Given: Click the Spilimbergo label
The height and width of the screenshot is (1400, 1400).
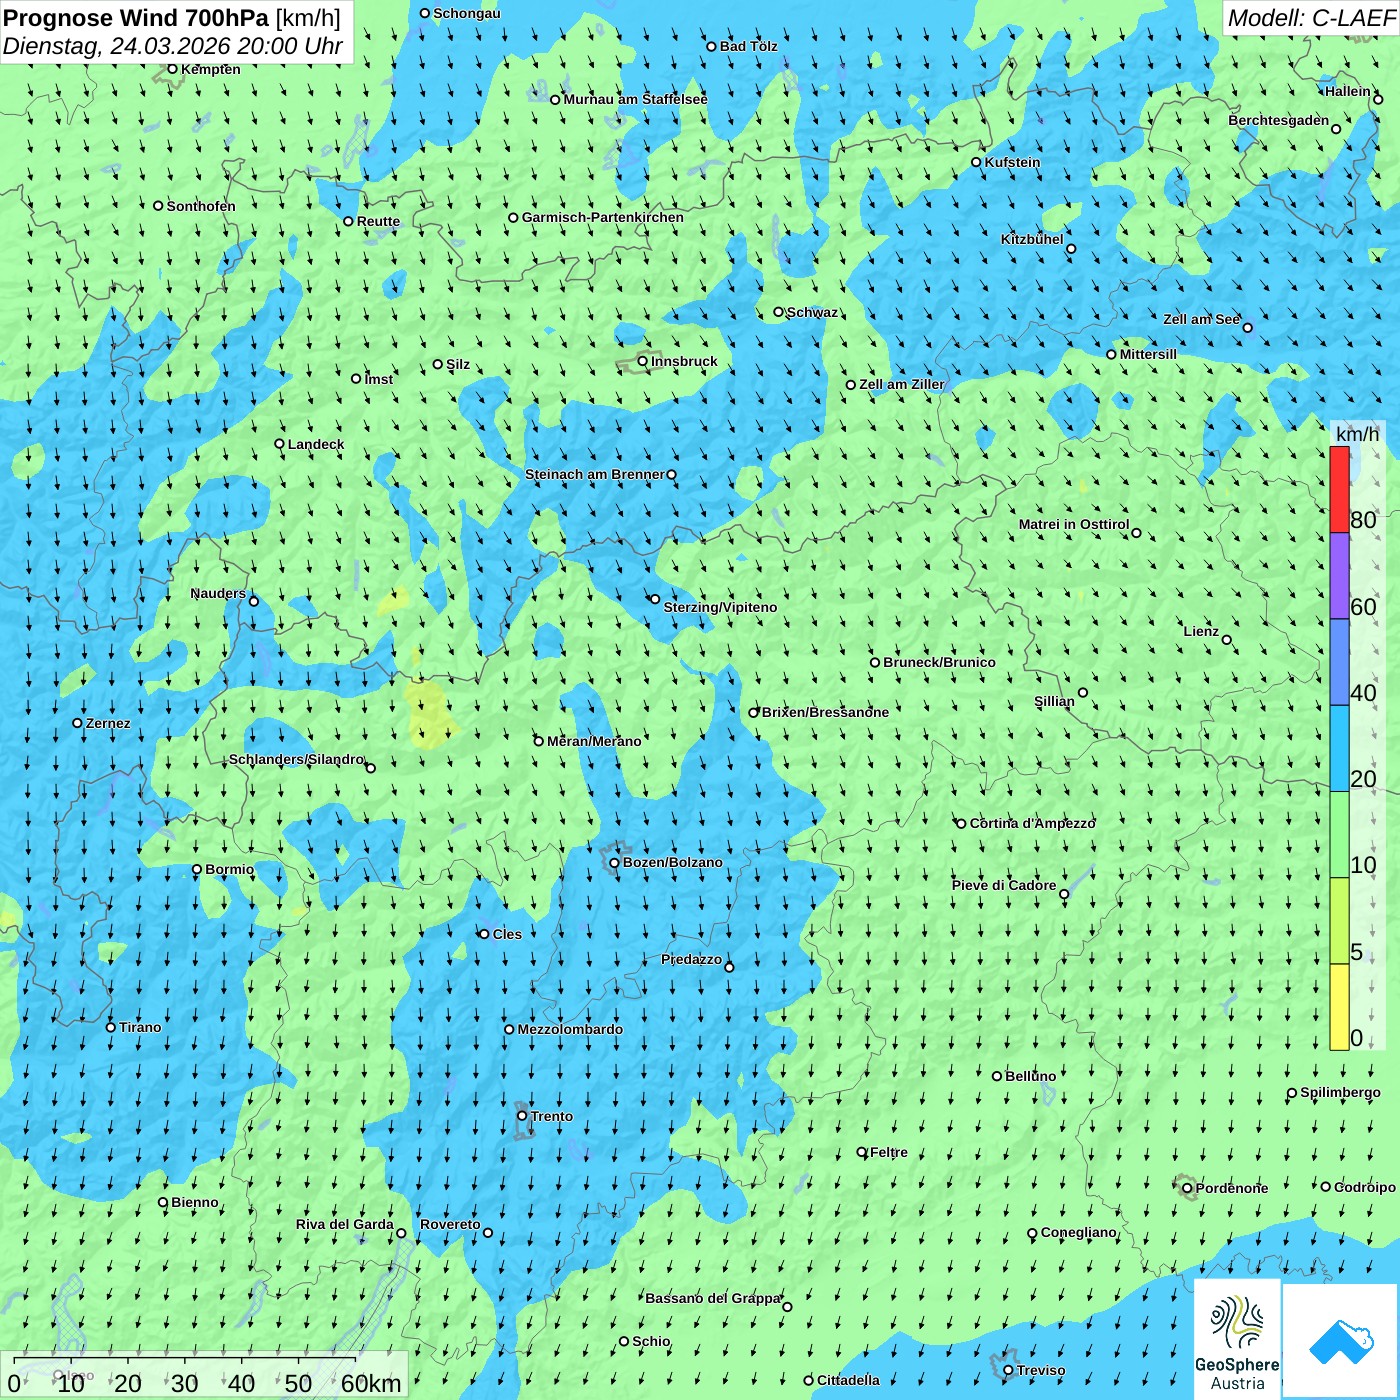Looking at the screenshot, I should coord(1341,1092).
